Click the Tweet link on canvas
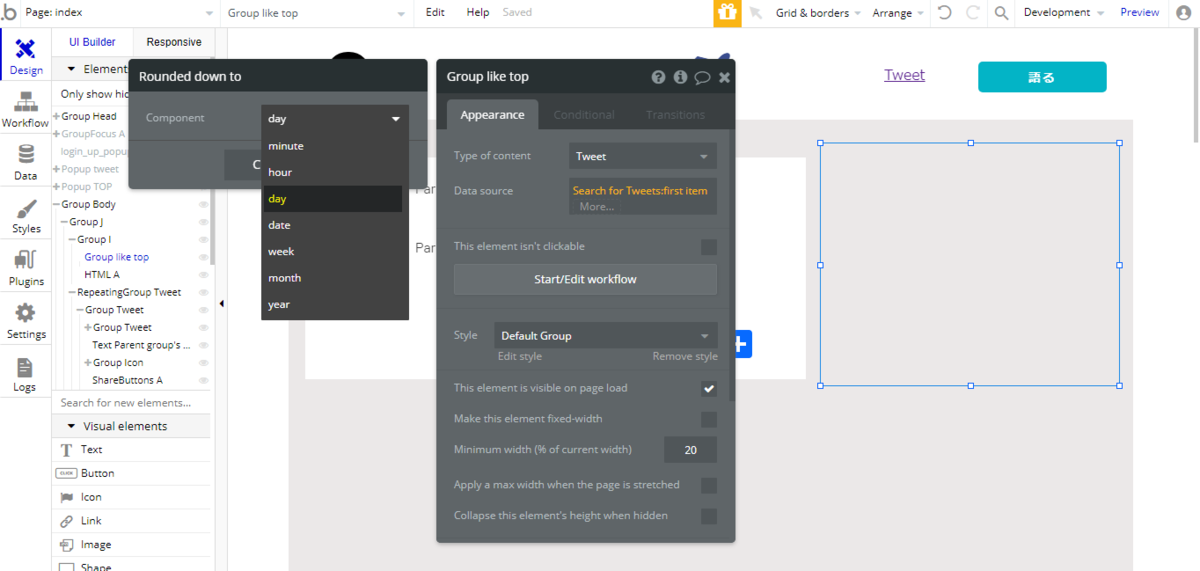 904,75
